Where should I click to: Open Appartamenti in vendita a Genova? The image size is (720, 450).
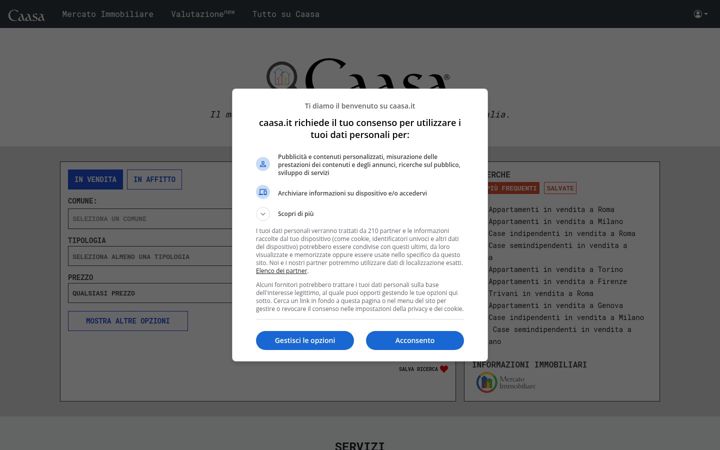click(x=556, y=305)
